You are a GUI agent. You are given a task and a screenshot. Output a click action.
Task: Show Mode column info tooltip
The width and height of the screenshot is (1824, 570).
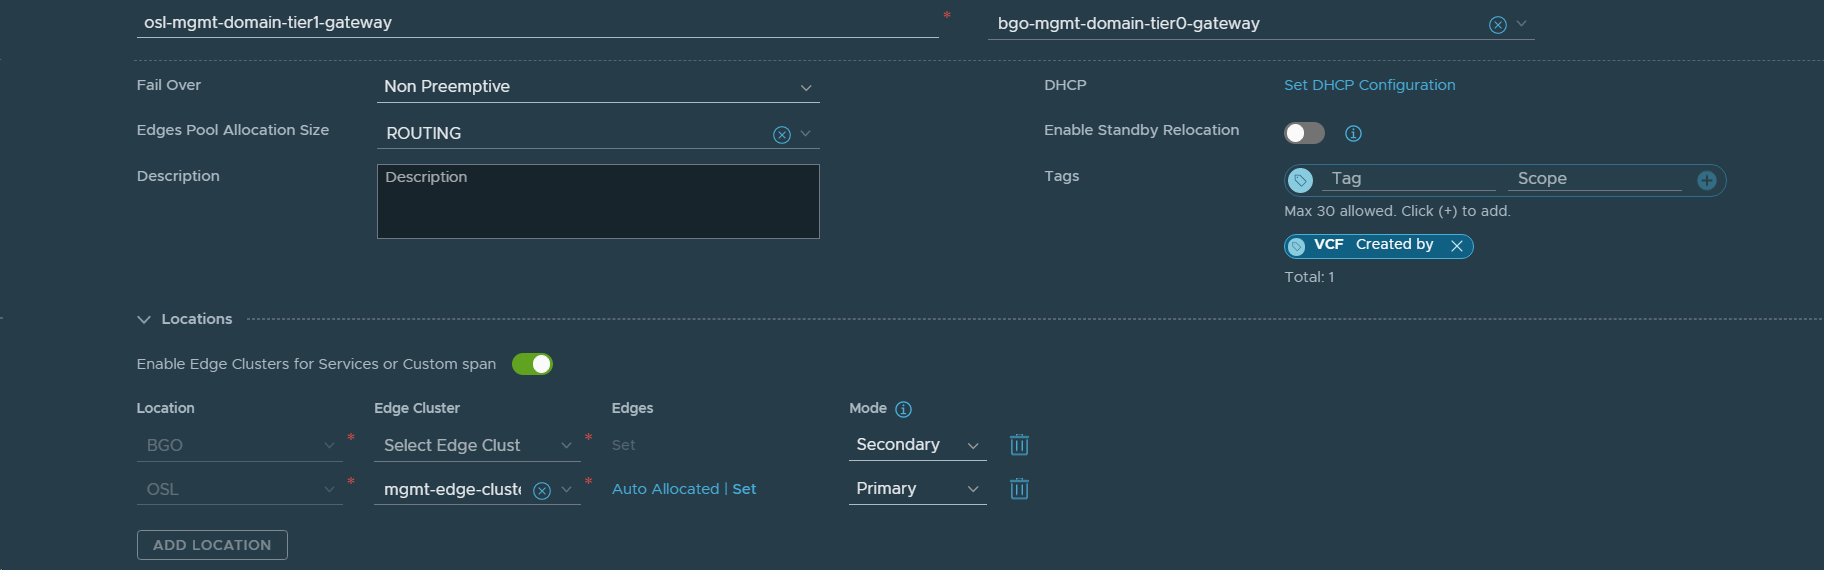(903, 409)
